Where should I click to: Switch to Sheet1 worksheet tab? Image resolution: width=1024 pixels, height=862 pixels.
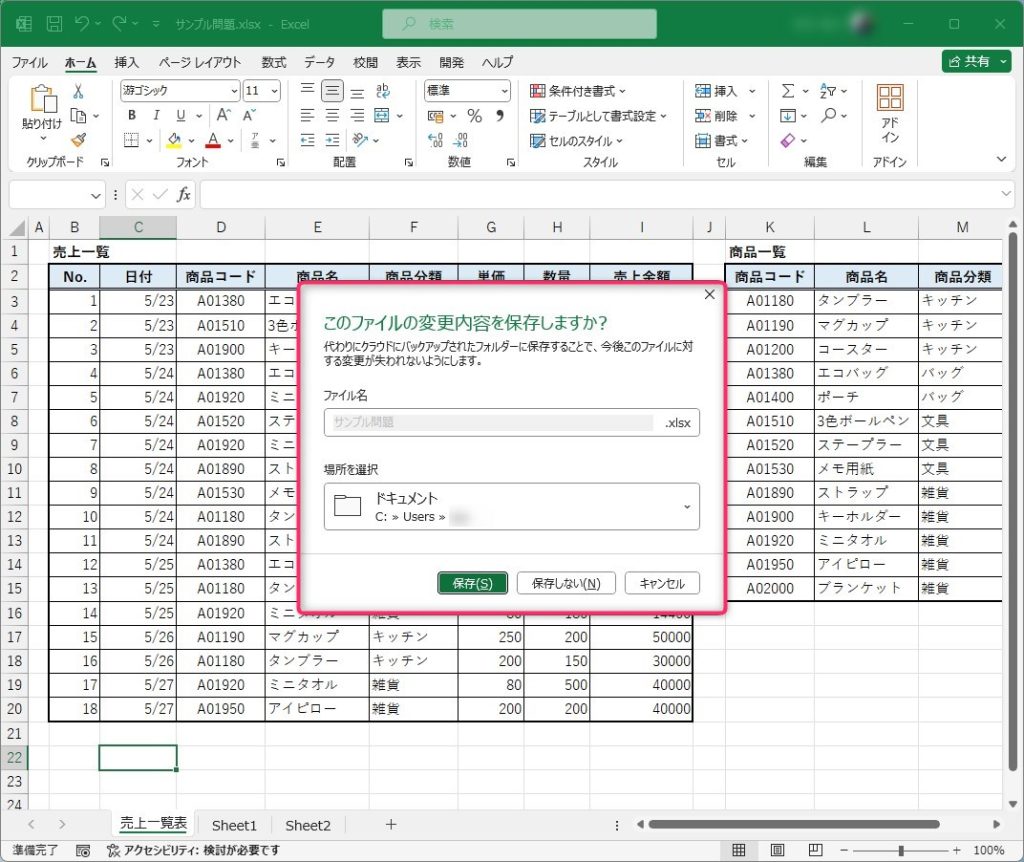234,825
